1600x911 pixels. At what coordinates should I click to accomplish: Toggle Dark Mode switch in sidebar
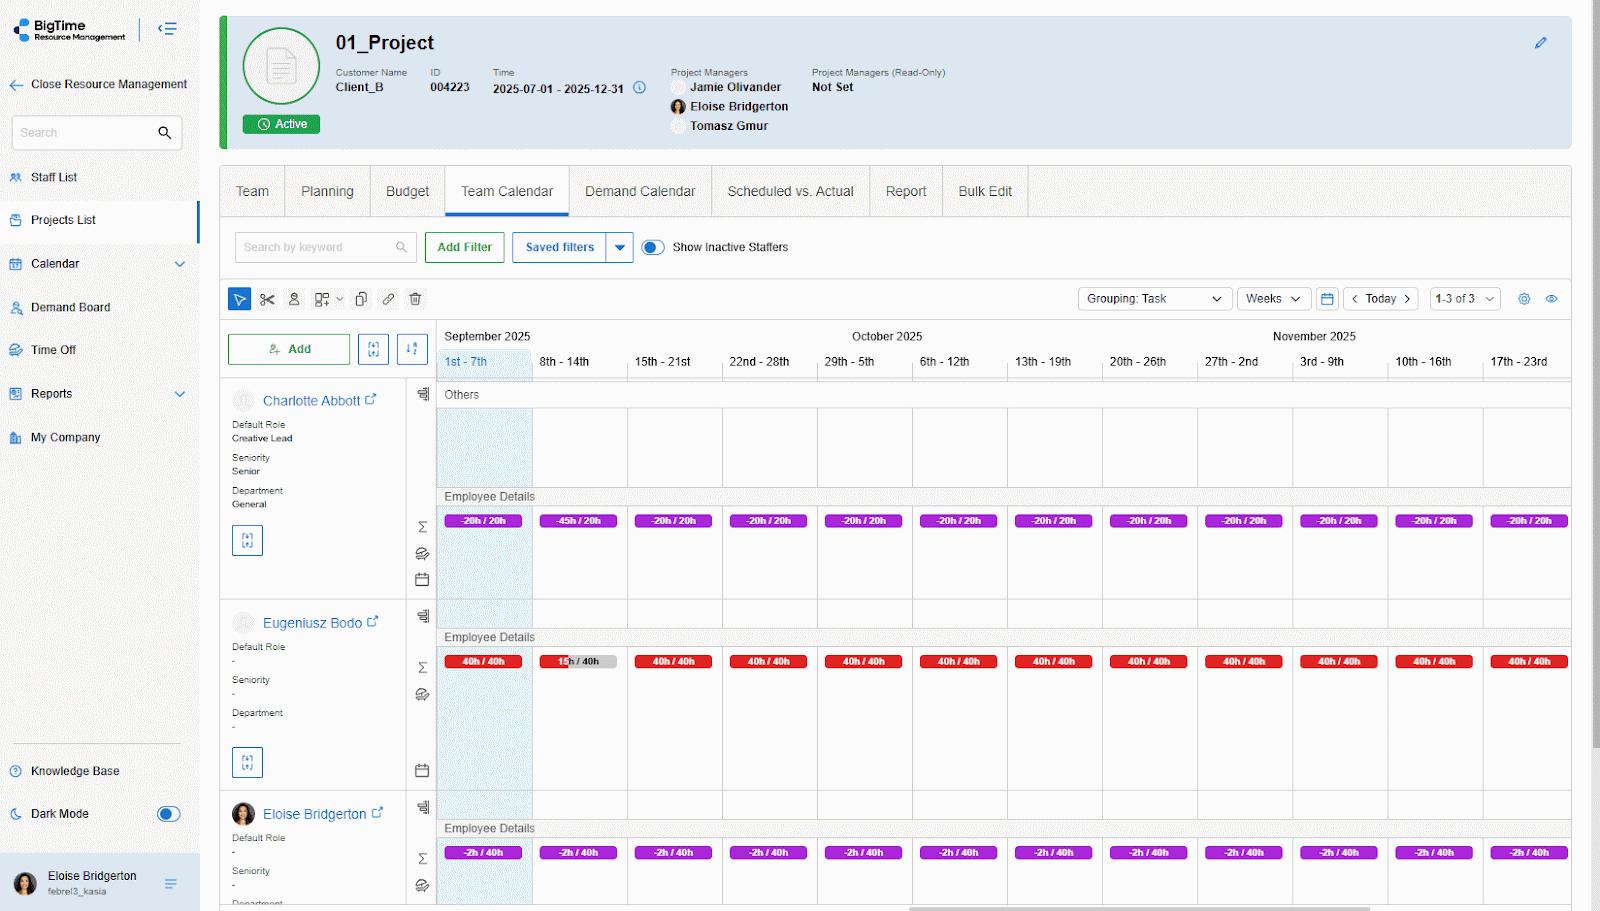pyautogui.click(x=168, y=814)
